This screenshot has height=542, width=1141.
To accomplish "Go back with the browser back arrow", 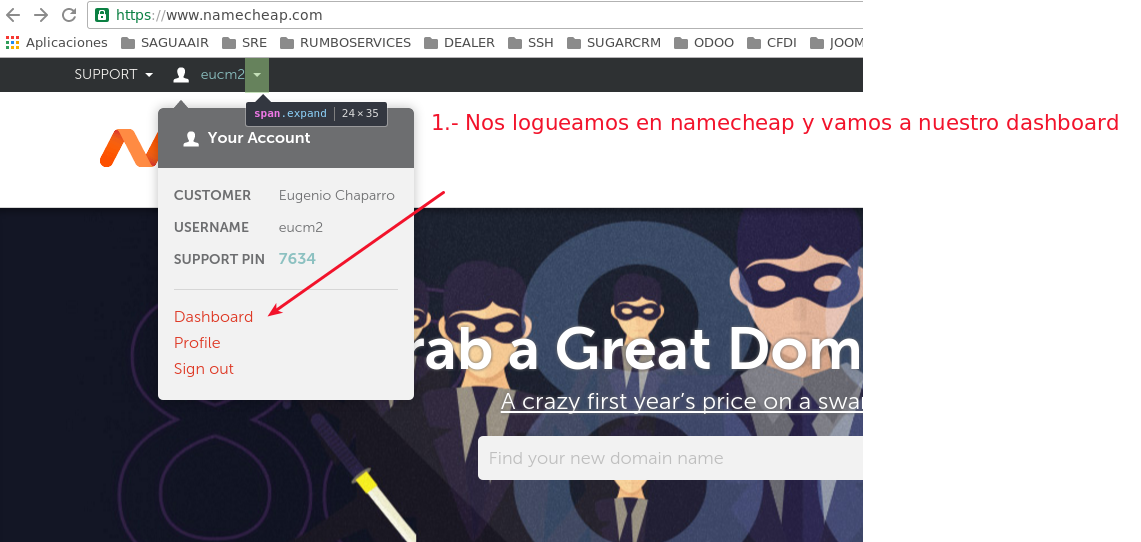I will pos(13,15).
